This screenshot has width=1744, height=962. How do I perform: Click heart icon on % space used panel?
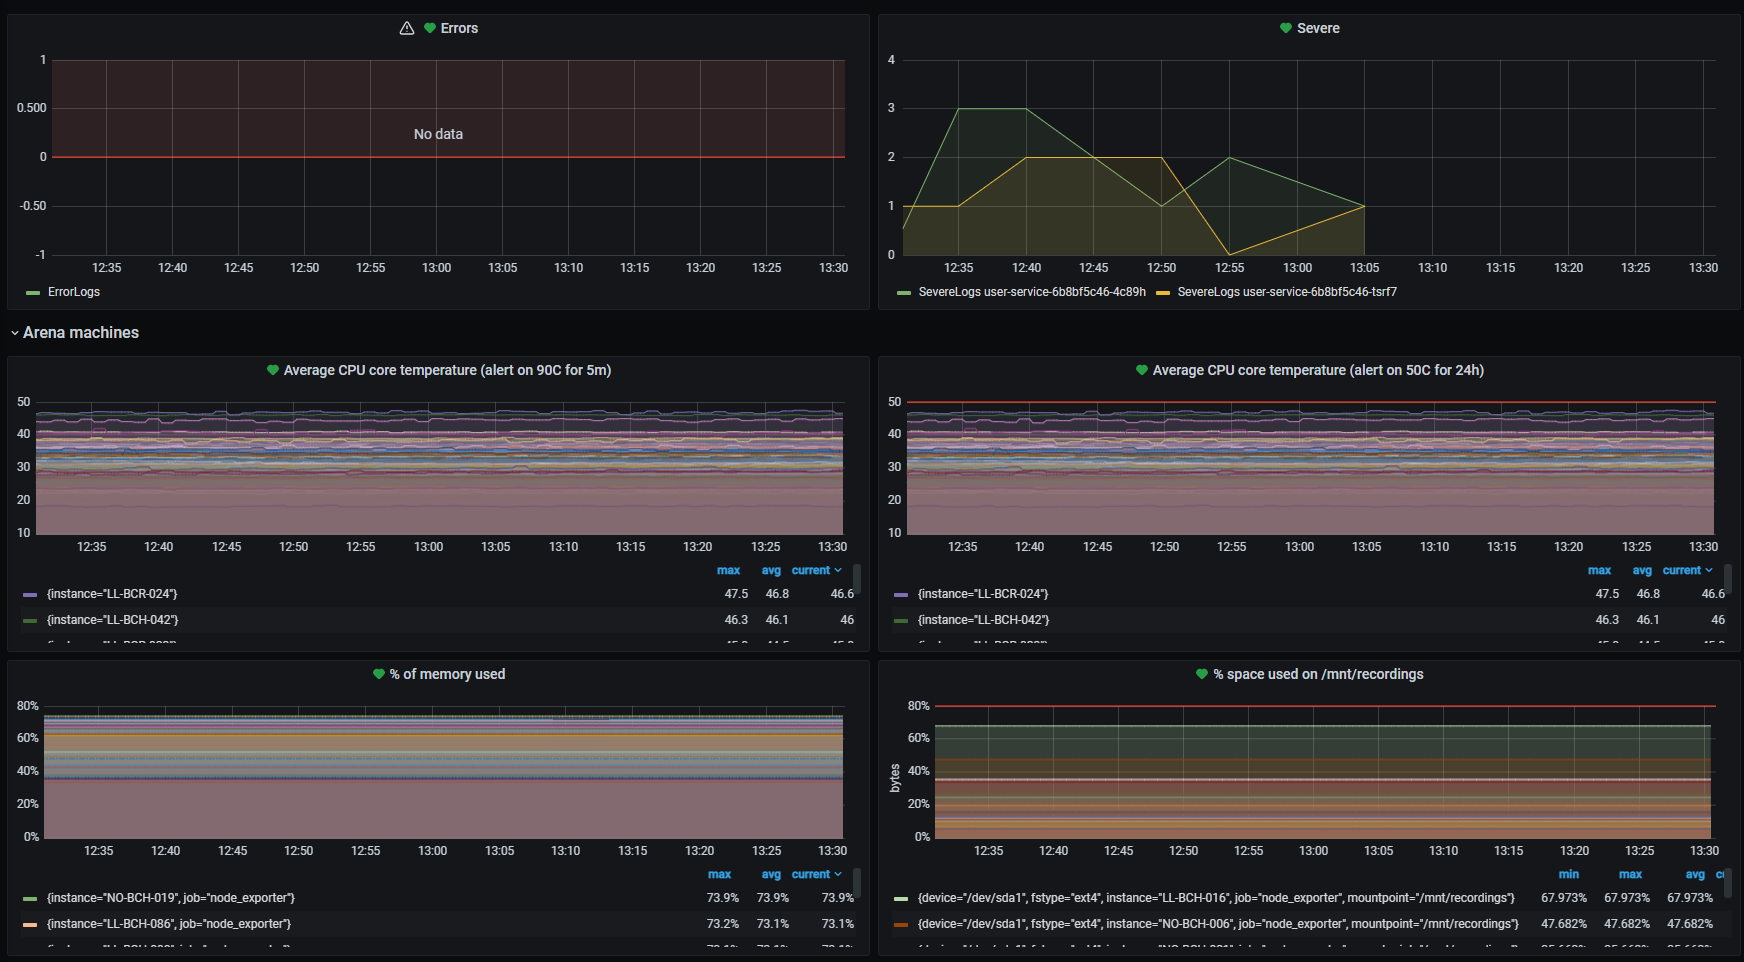click(x=1202, y=674)
